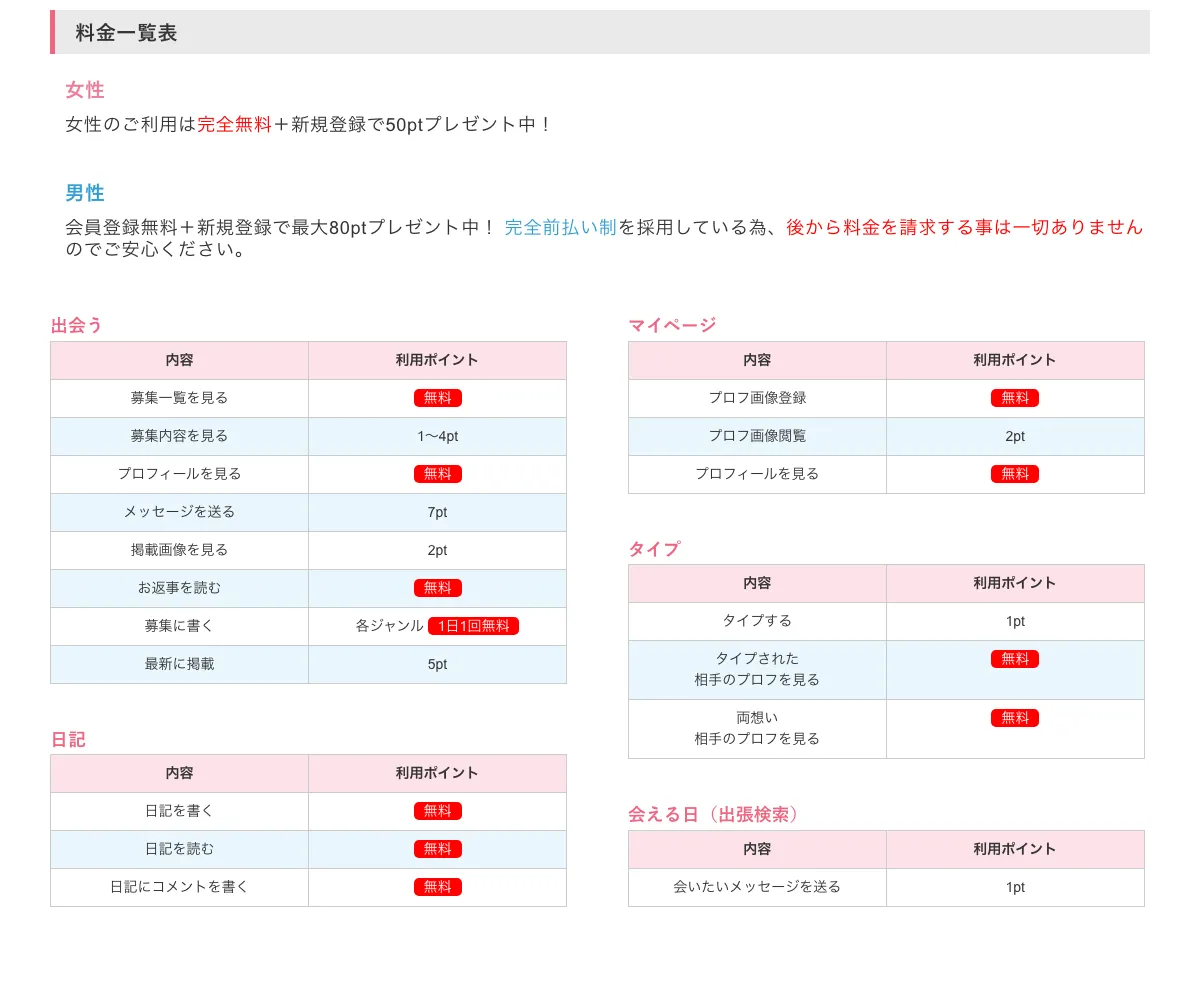The image size is (1200, 1000).
Task: Click the 1〜4pt value
Action: pos(438,436)
